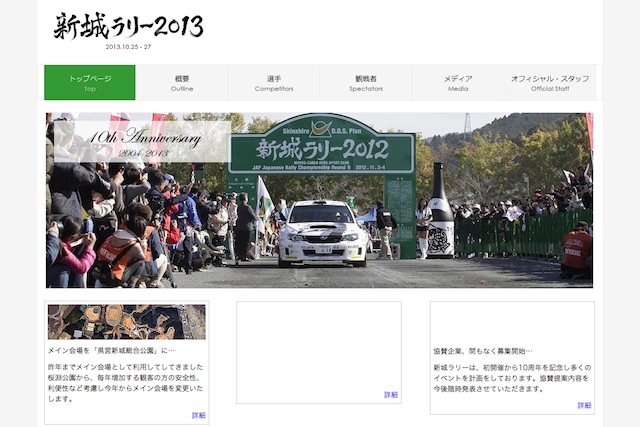Click the メイン会場を「県営新城総合公園」に headline

111,351
